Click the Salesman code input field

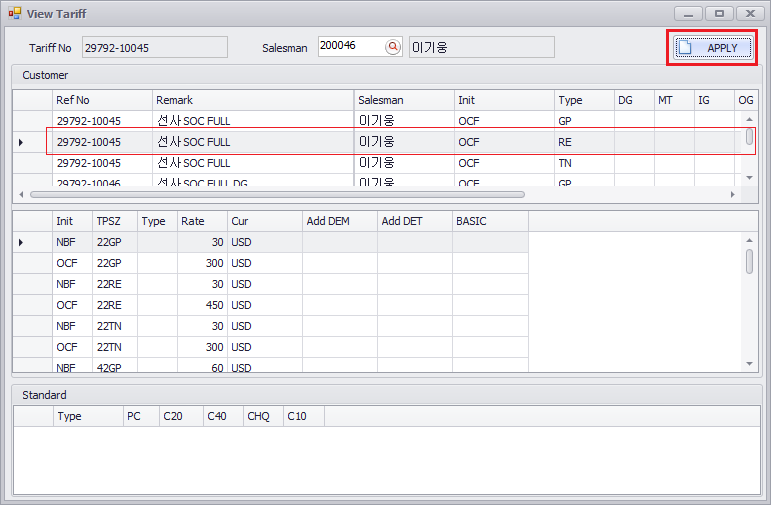click(350, 46)
